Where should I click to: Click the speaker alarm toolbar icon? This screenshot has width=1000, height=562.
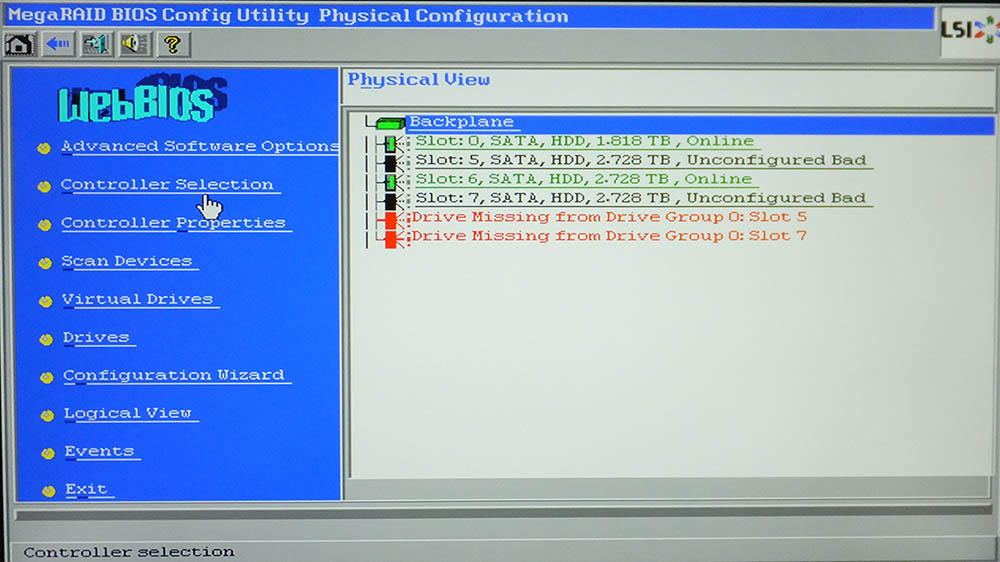tap(133, 44)
